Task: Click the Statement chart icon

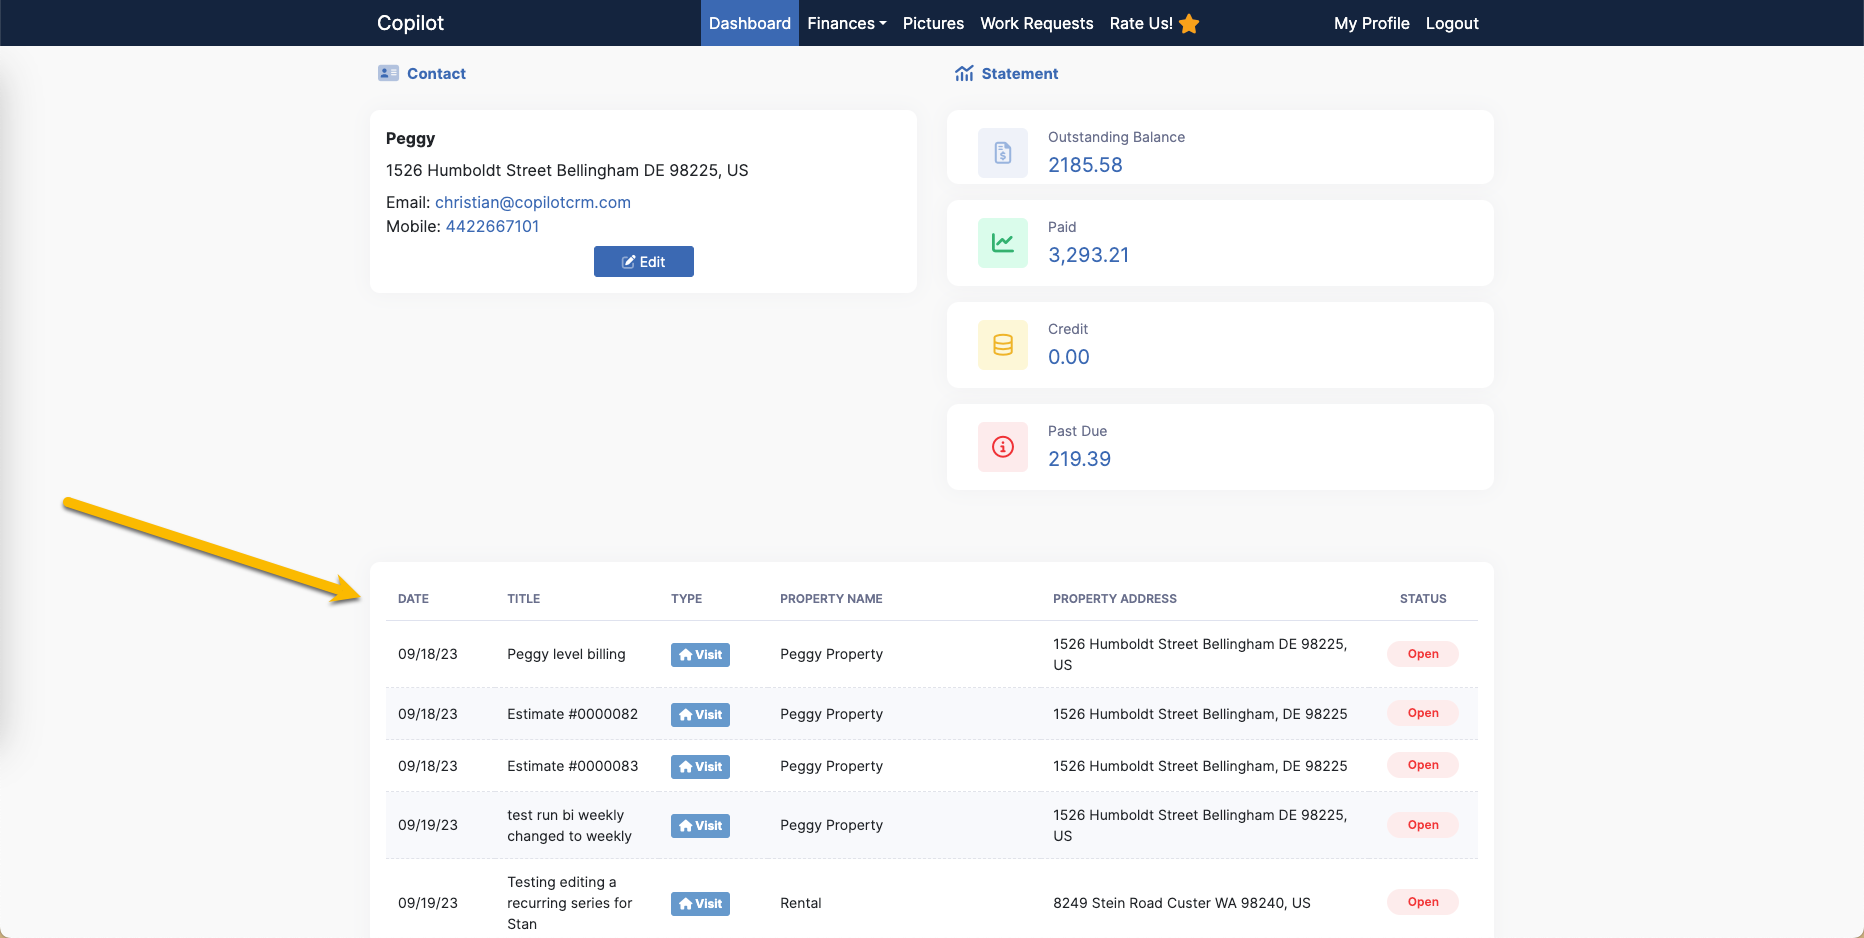Action: 964,73
